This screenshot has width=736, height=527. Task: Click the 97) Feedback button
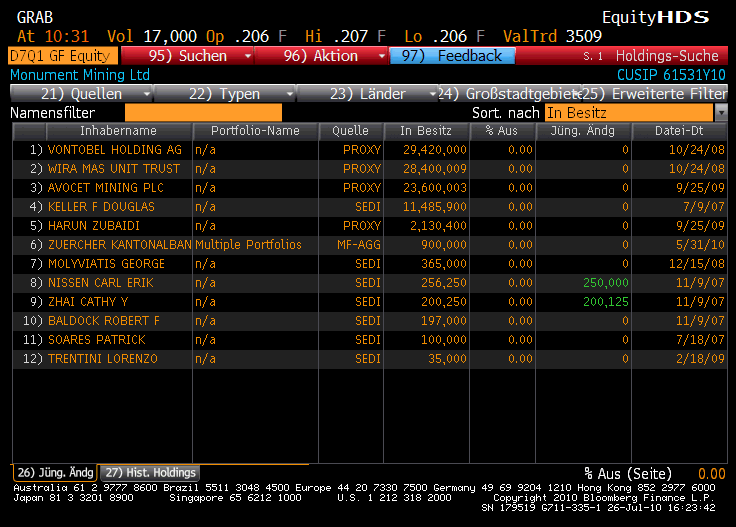pos(452,56)
